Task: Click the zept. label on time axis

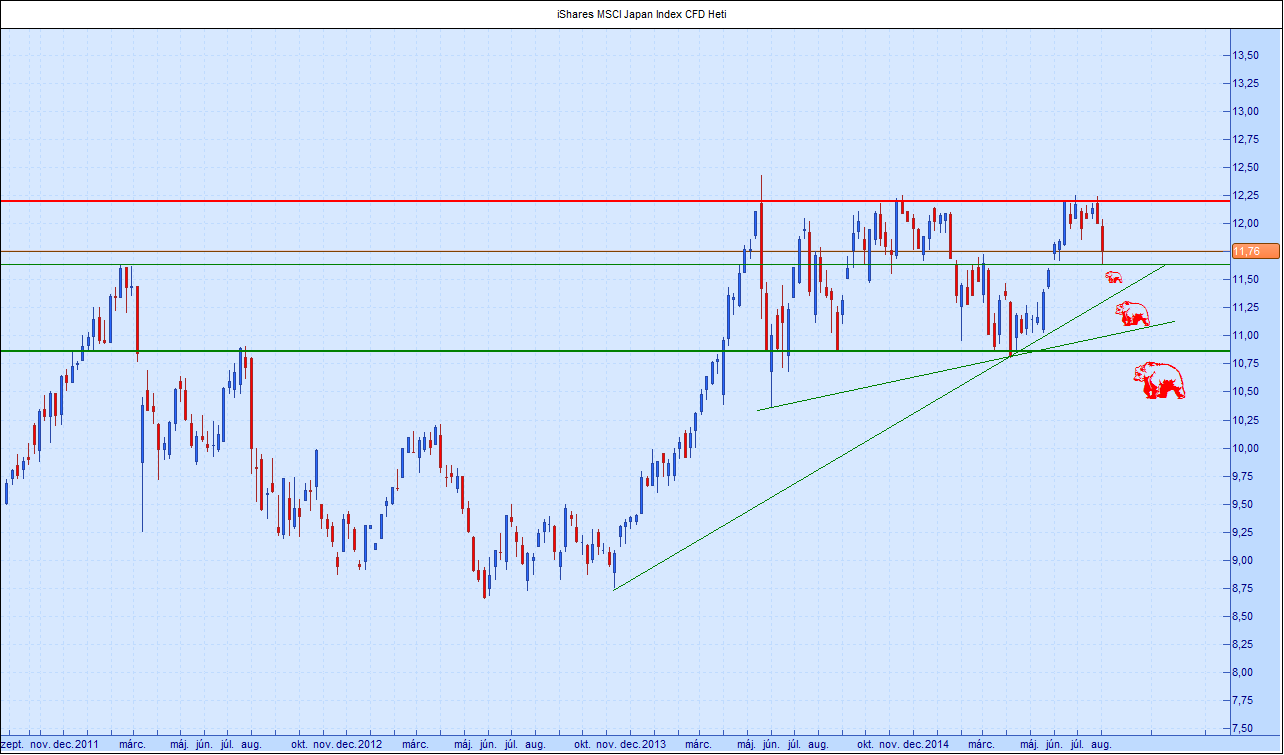Action: tap(13, 745)
